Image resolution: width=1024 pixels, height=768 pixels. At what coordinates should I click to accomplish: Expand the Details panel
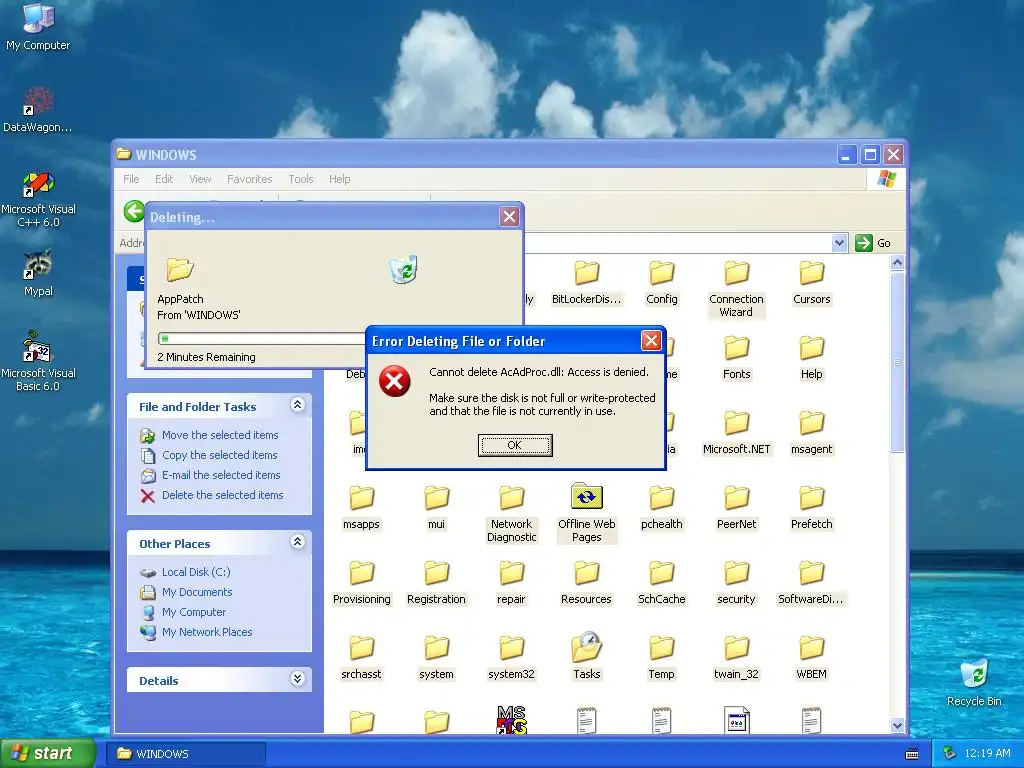[x=297, y=679]
